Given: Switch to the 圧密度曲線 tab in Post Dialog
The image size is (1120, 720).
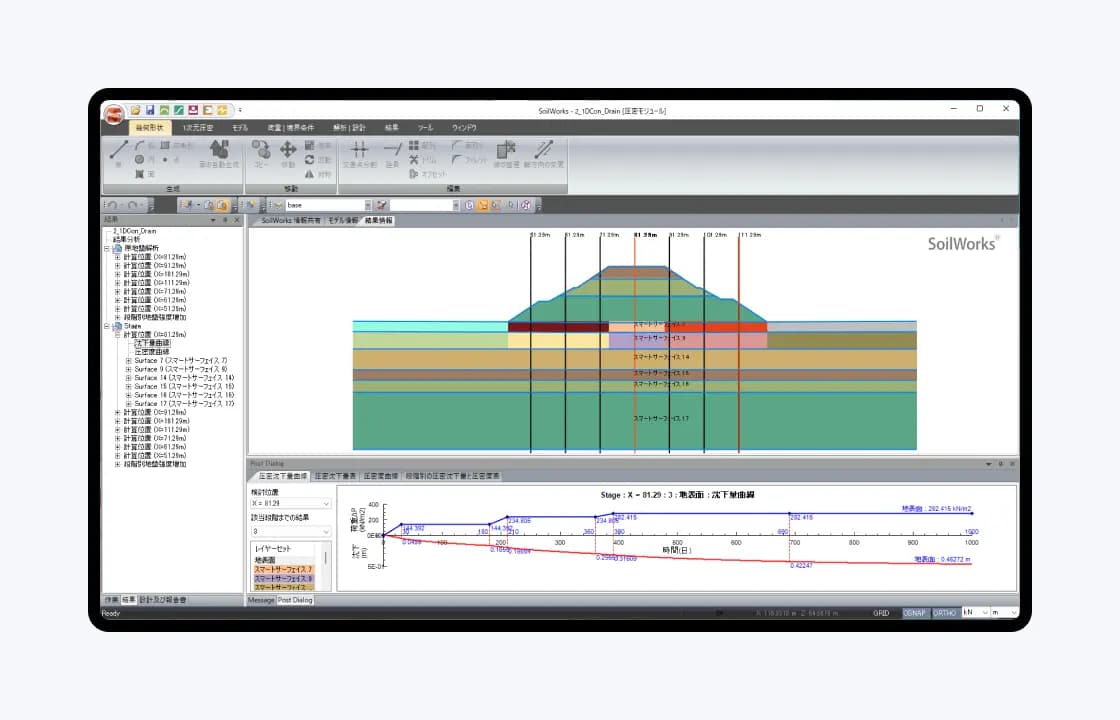Looking at the screenshot, I should click(381, 476).
